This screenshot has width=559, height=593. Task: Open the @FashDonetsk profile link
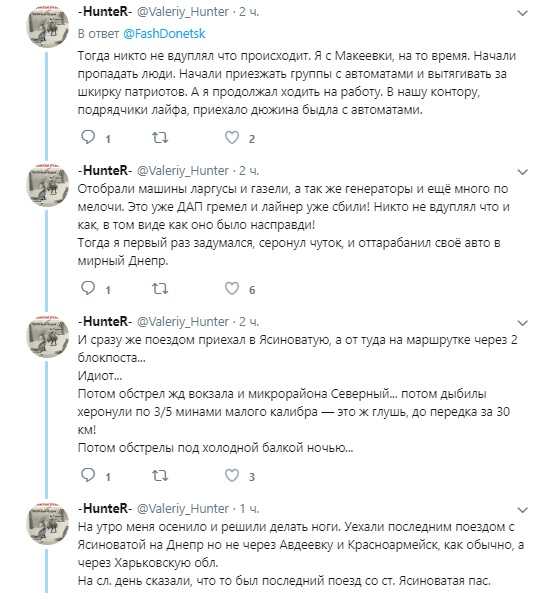(x=164, y=34)
